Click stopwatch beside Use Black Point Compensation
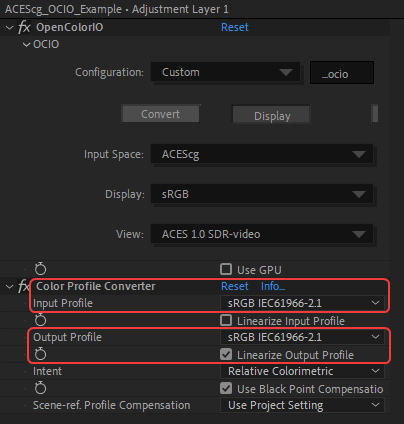 pos(40,388)
